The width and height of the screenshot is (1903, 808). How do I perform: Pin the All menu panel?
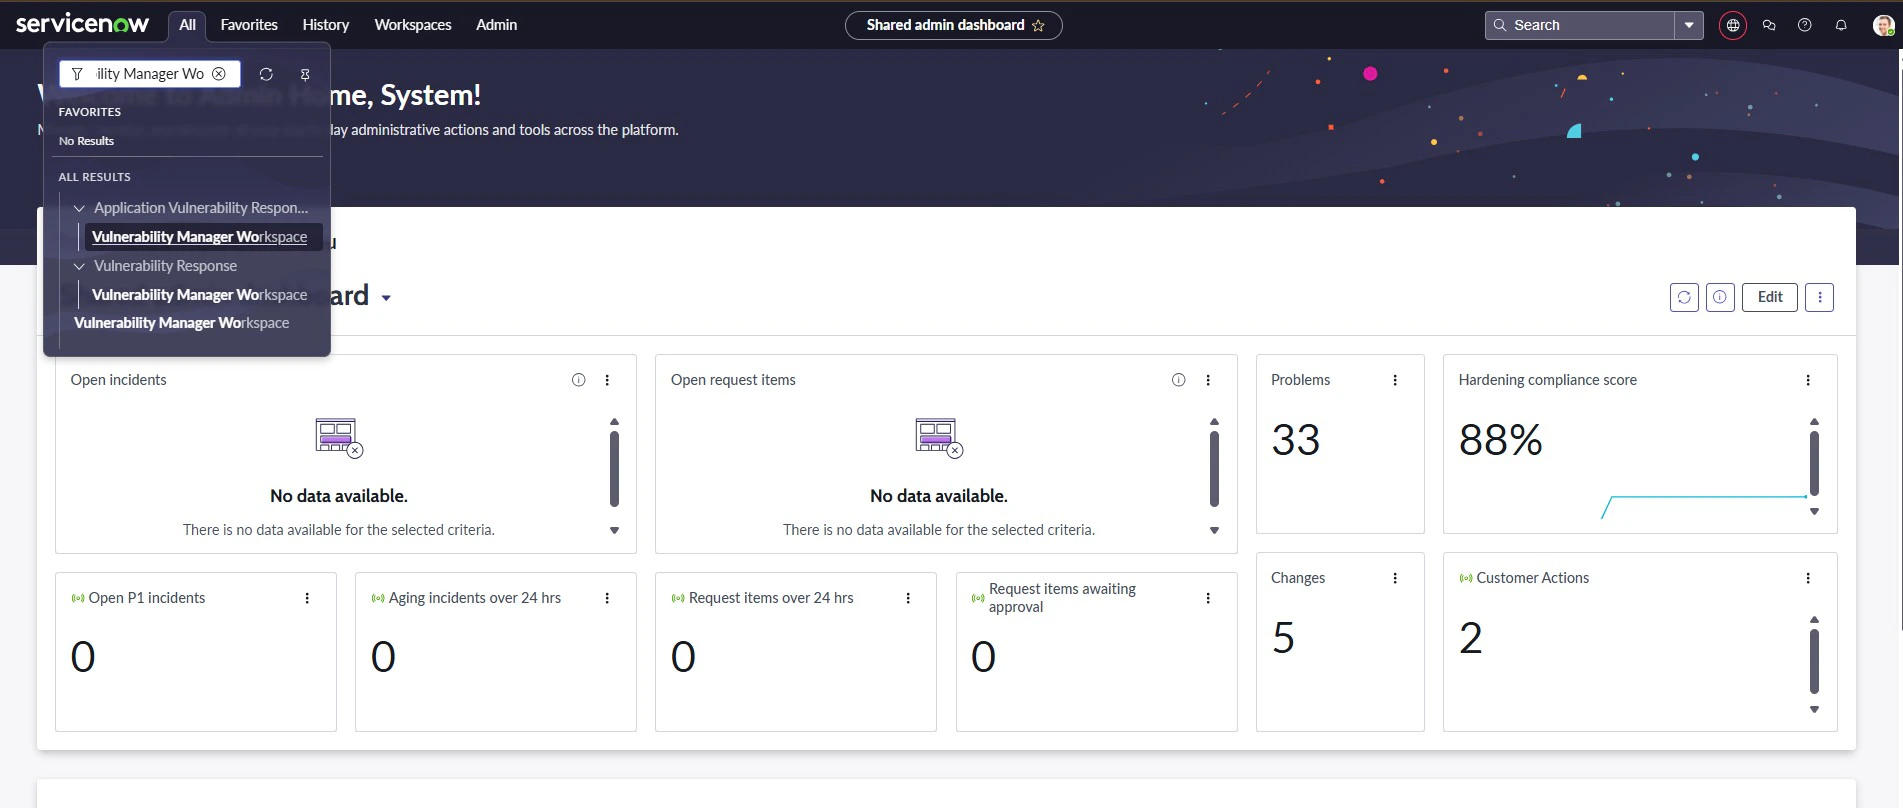(x=305, y=74)
